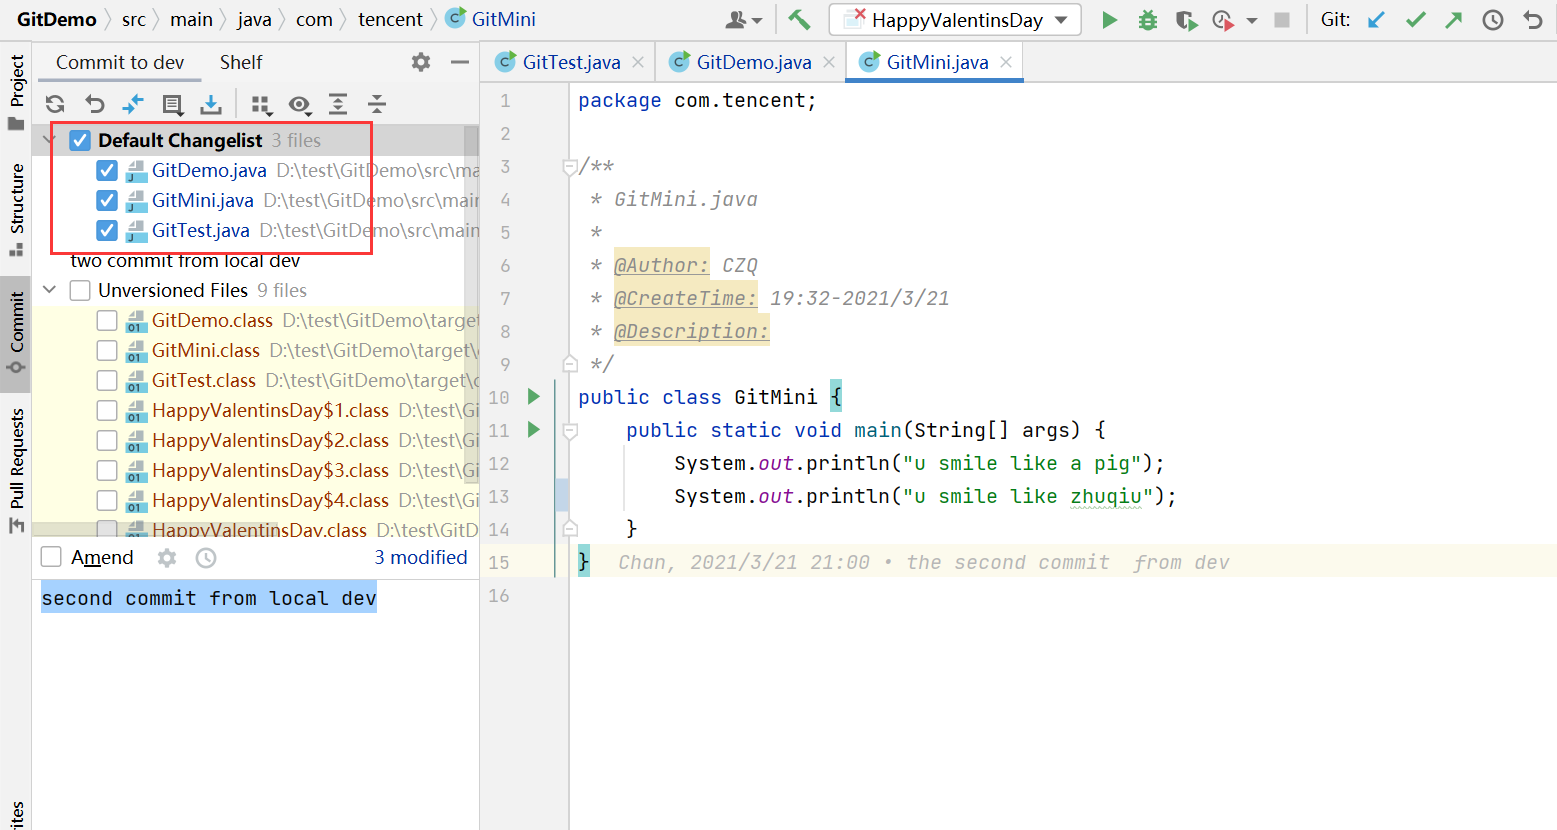Check the HappyValentinsDay$1.class checkbox
This screenshot has width=1557, height=830.
[x=107, y=410]
